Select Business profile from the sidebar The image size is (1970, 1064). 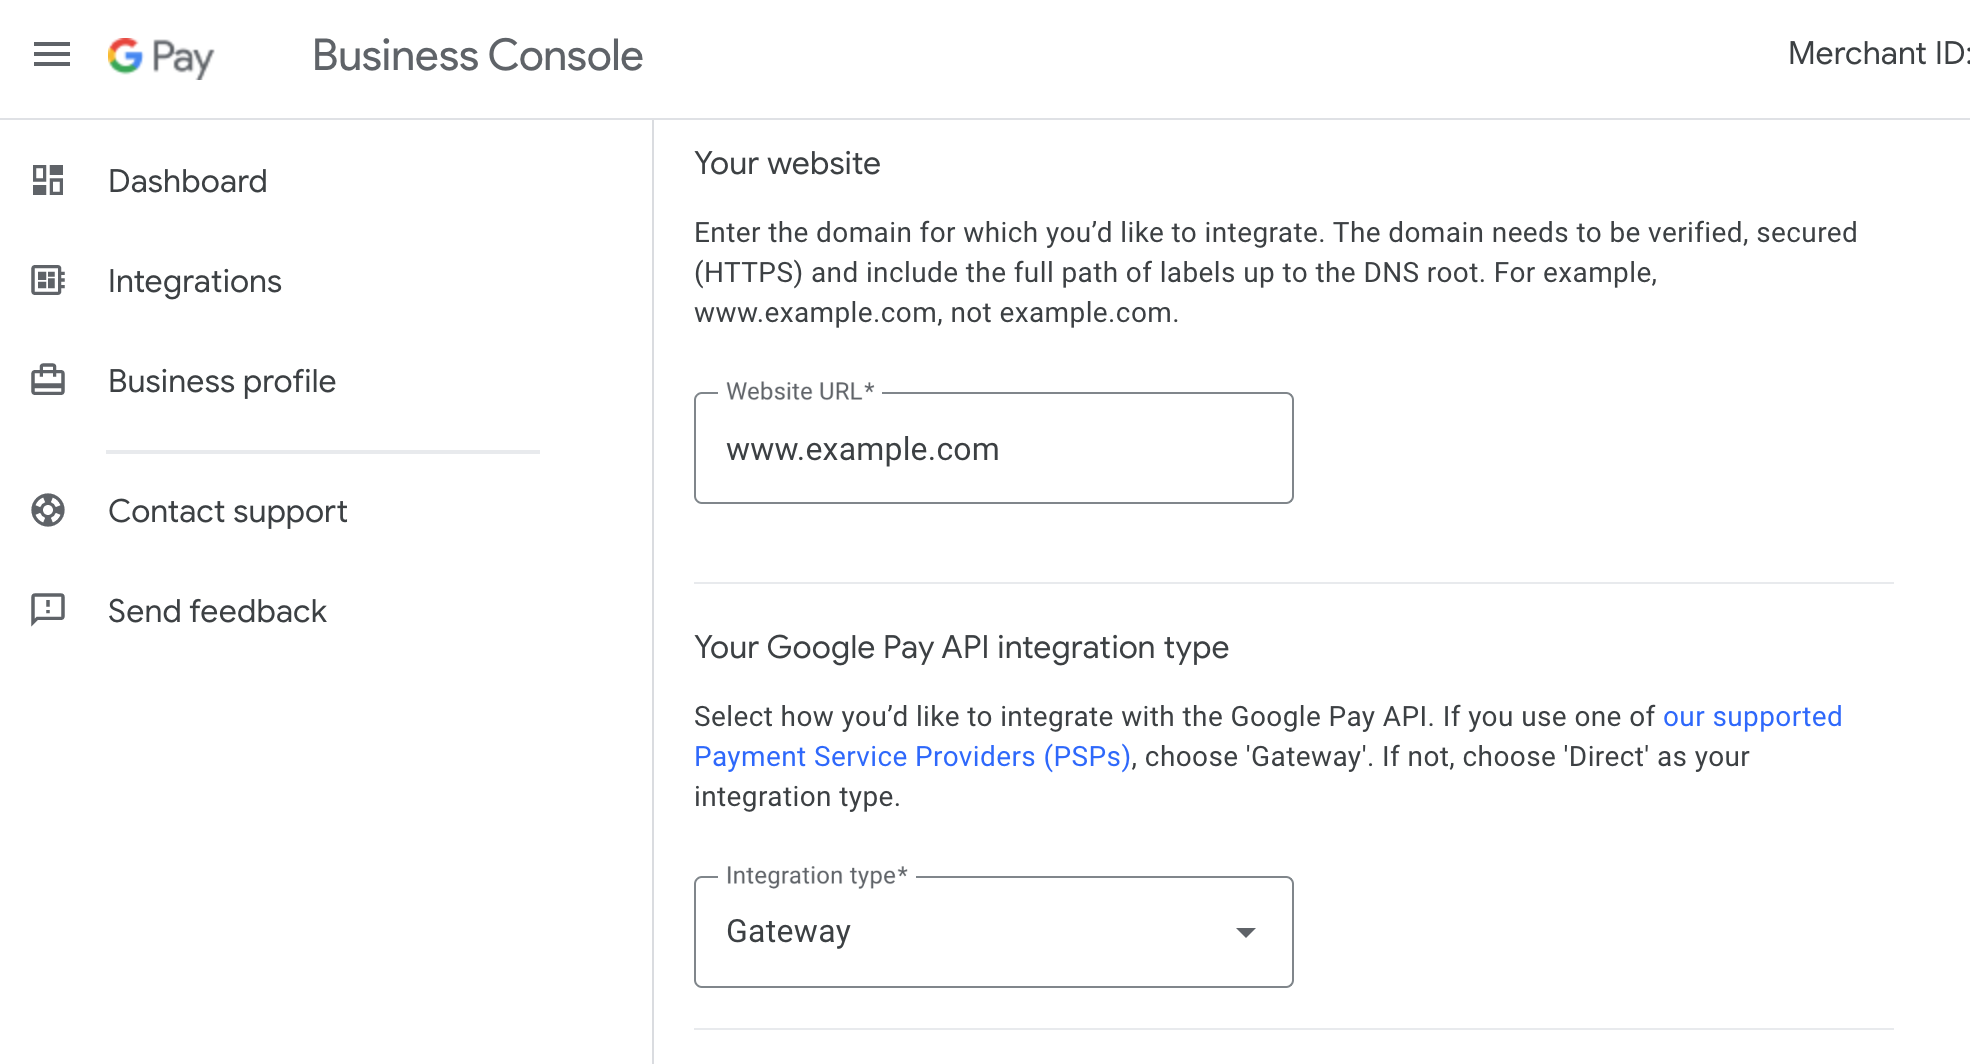pyautogui.click(x=222, y=381)
